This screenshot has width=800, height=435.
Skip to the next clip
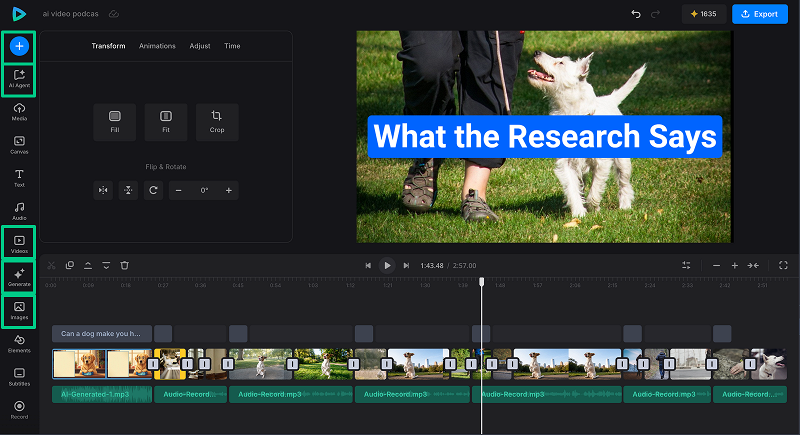[x=406, y=265]
